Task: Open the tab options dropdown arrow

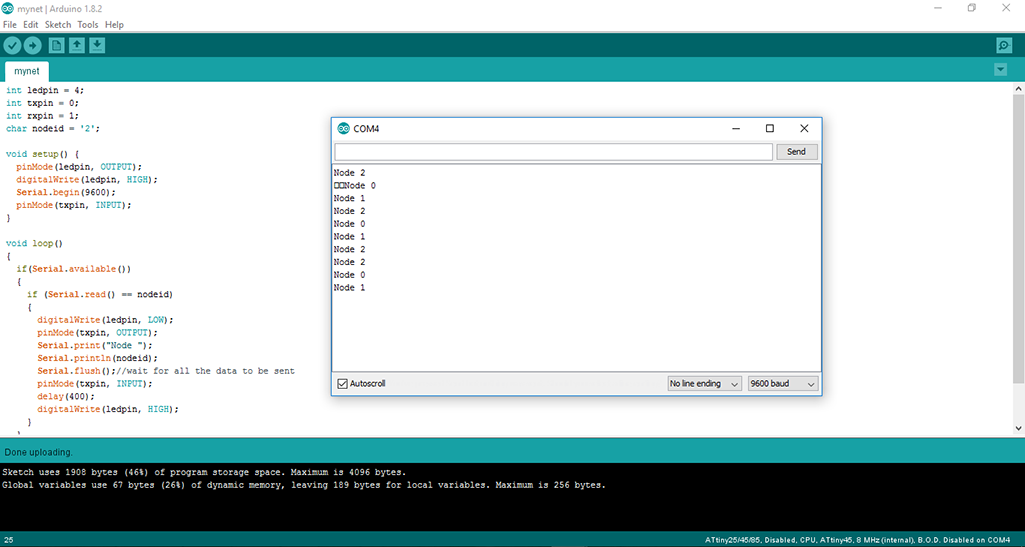Action: pyautogui.click(x=1000, y=69)
